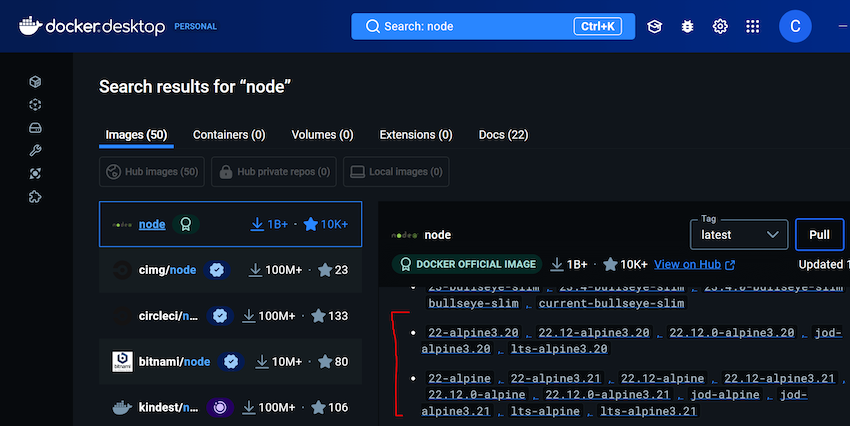850x426 pixels.
Task: Click verified publisher badge on circleci row
Action: [x=220, y=316]
